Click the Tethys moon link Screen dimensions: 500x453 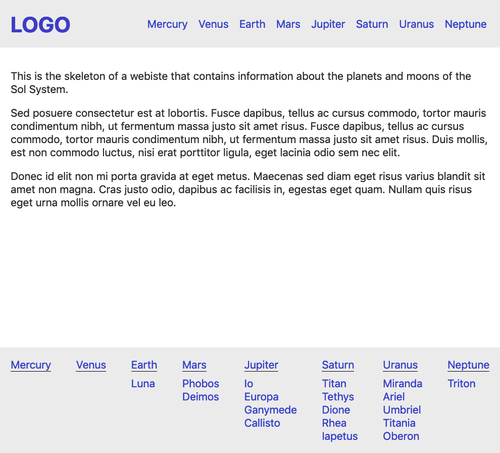338,397
